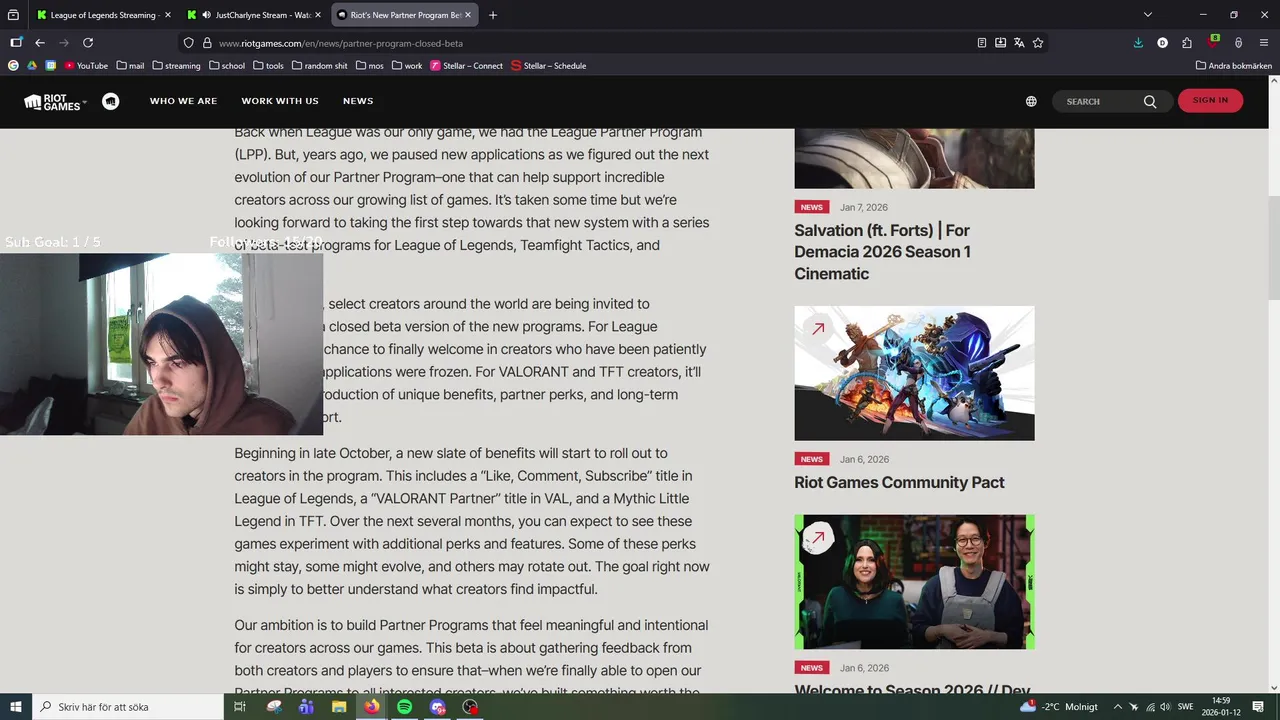
Task: Bookmark this page with the star
Action: (1038, 43)
